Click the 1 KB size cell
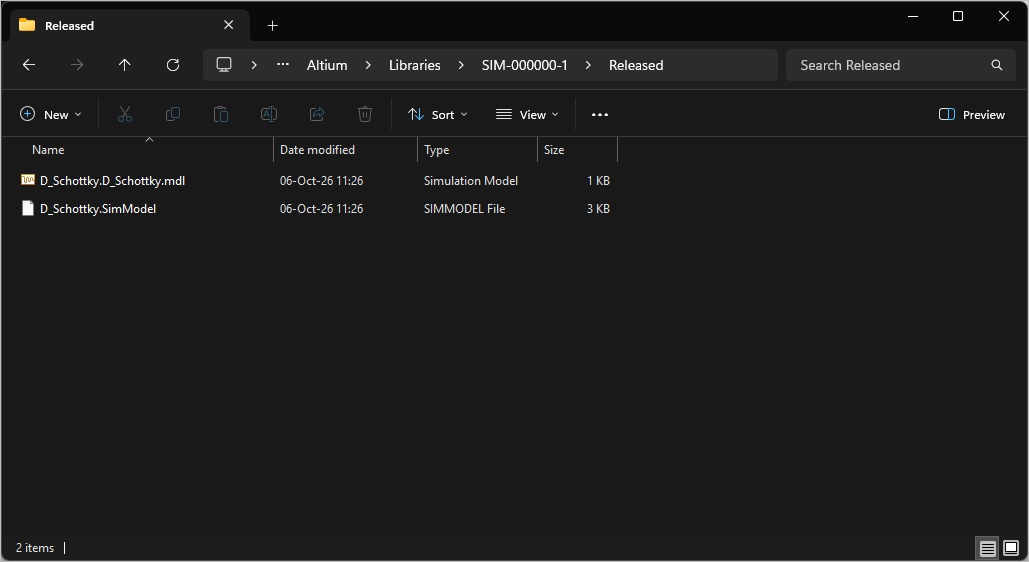The image size is (1029, 562). click(x=598, y=181)
